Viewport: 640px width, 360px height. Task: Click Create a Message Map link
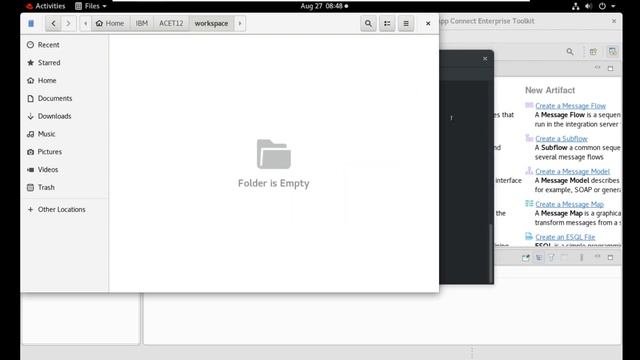tap(569, 204)
